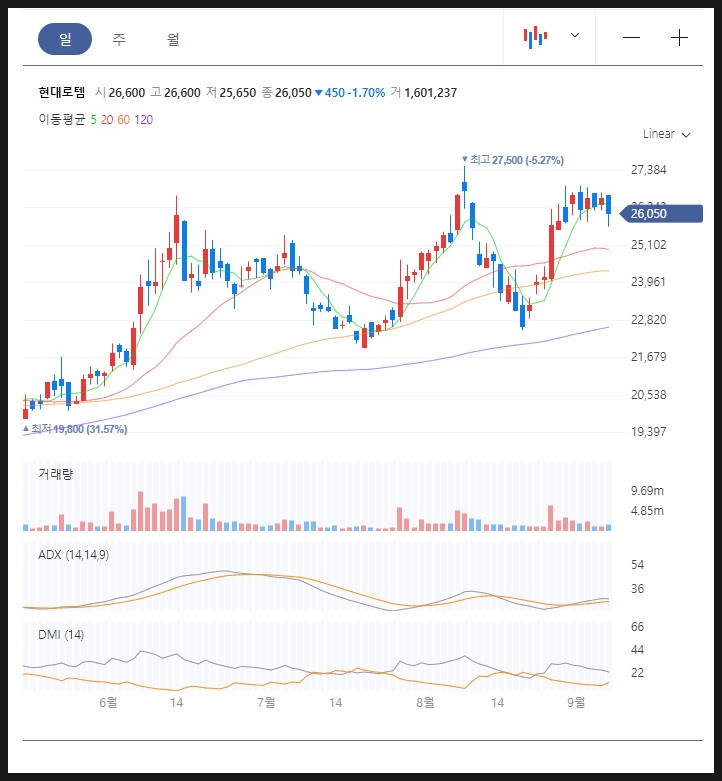Click the 6월 date axis label
Screen dimensions: 722x781
pos(108,702)
